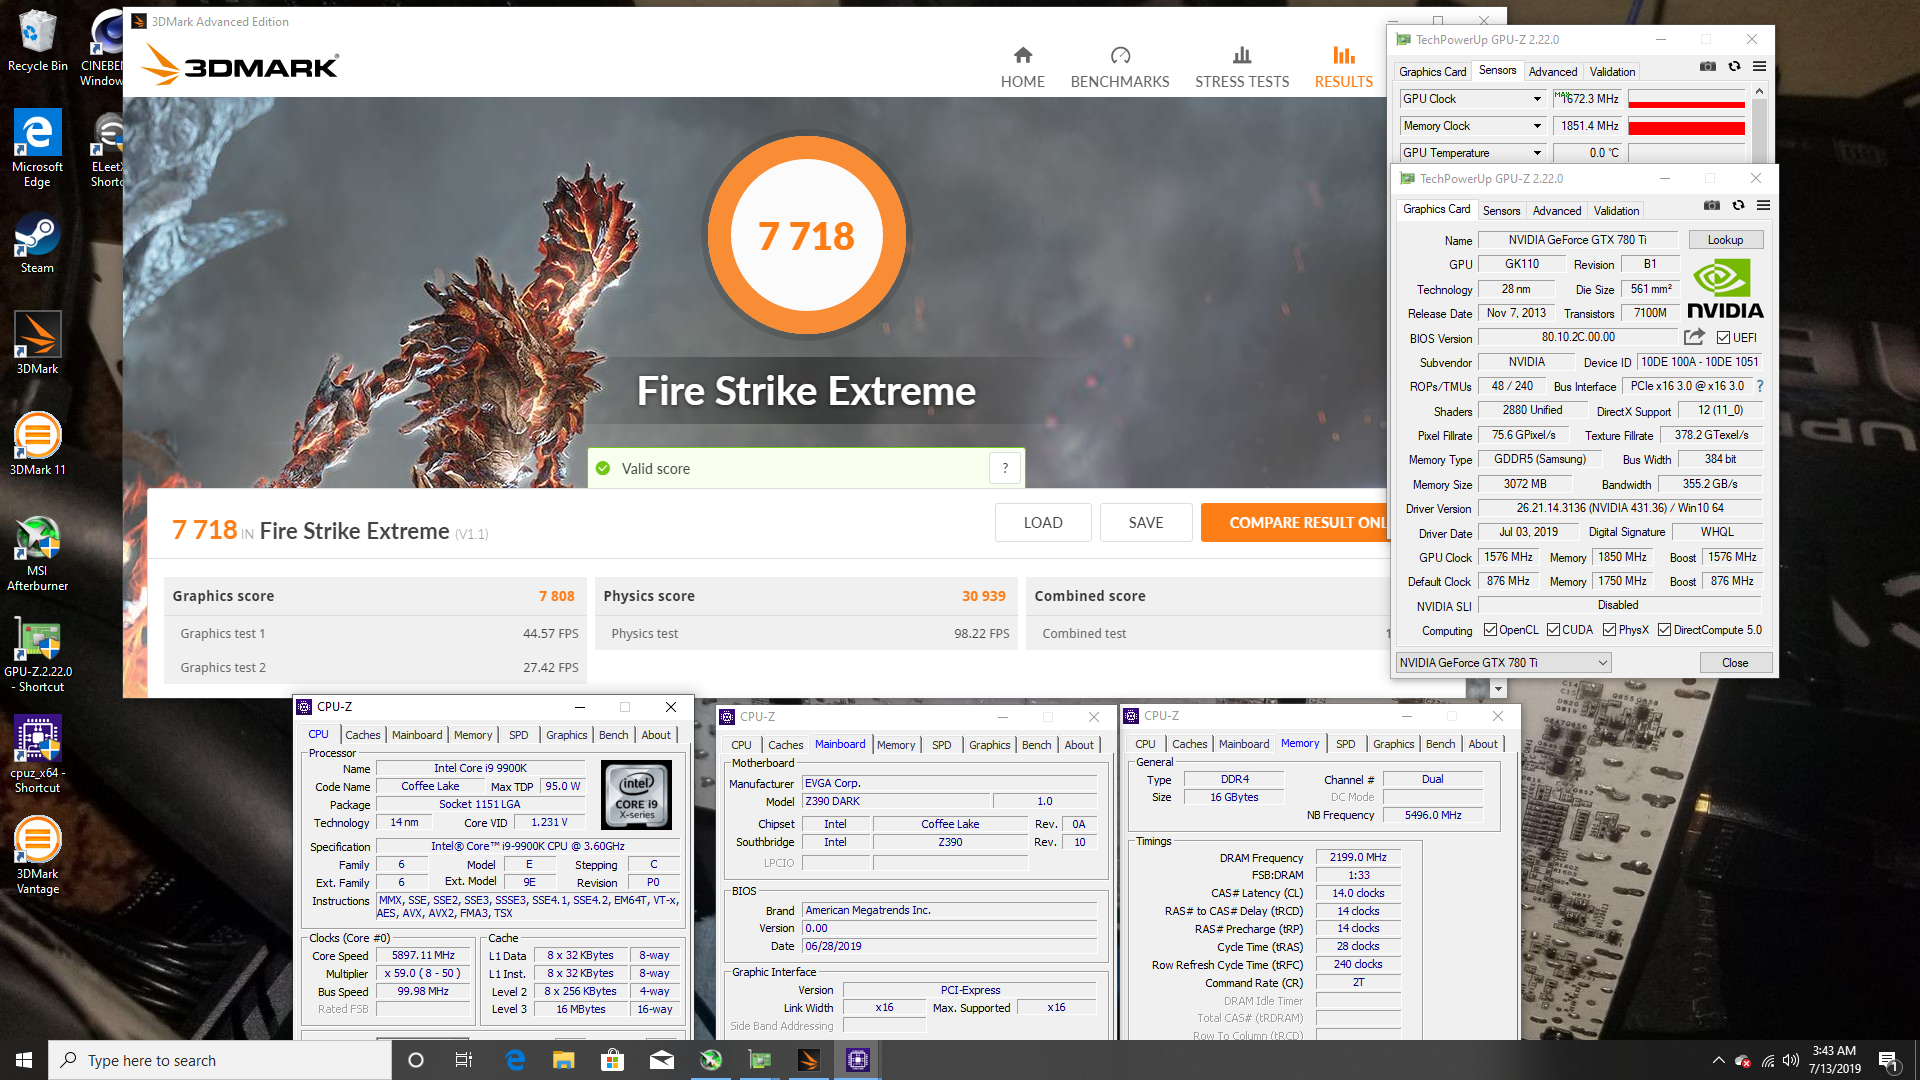Open Graphics tab in EVGA Mainboard CPU-Z
Screen dimensions: 1920x1080
pyautogui.click(x=989, y=745)
